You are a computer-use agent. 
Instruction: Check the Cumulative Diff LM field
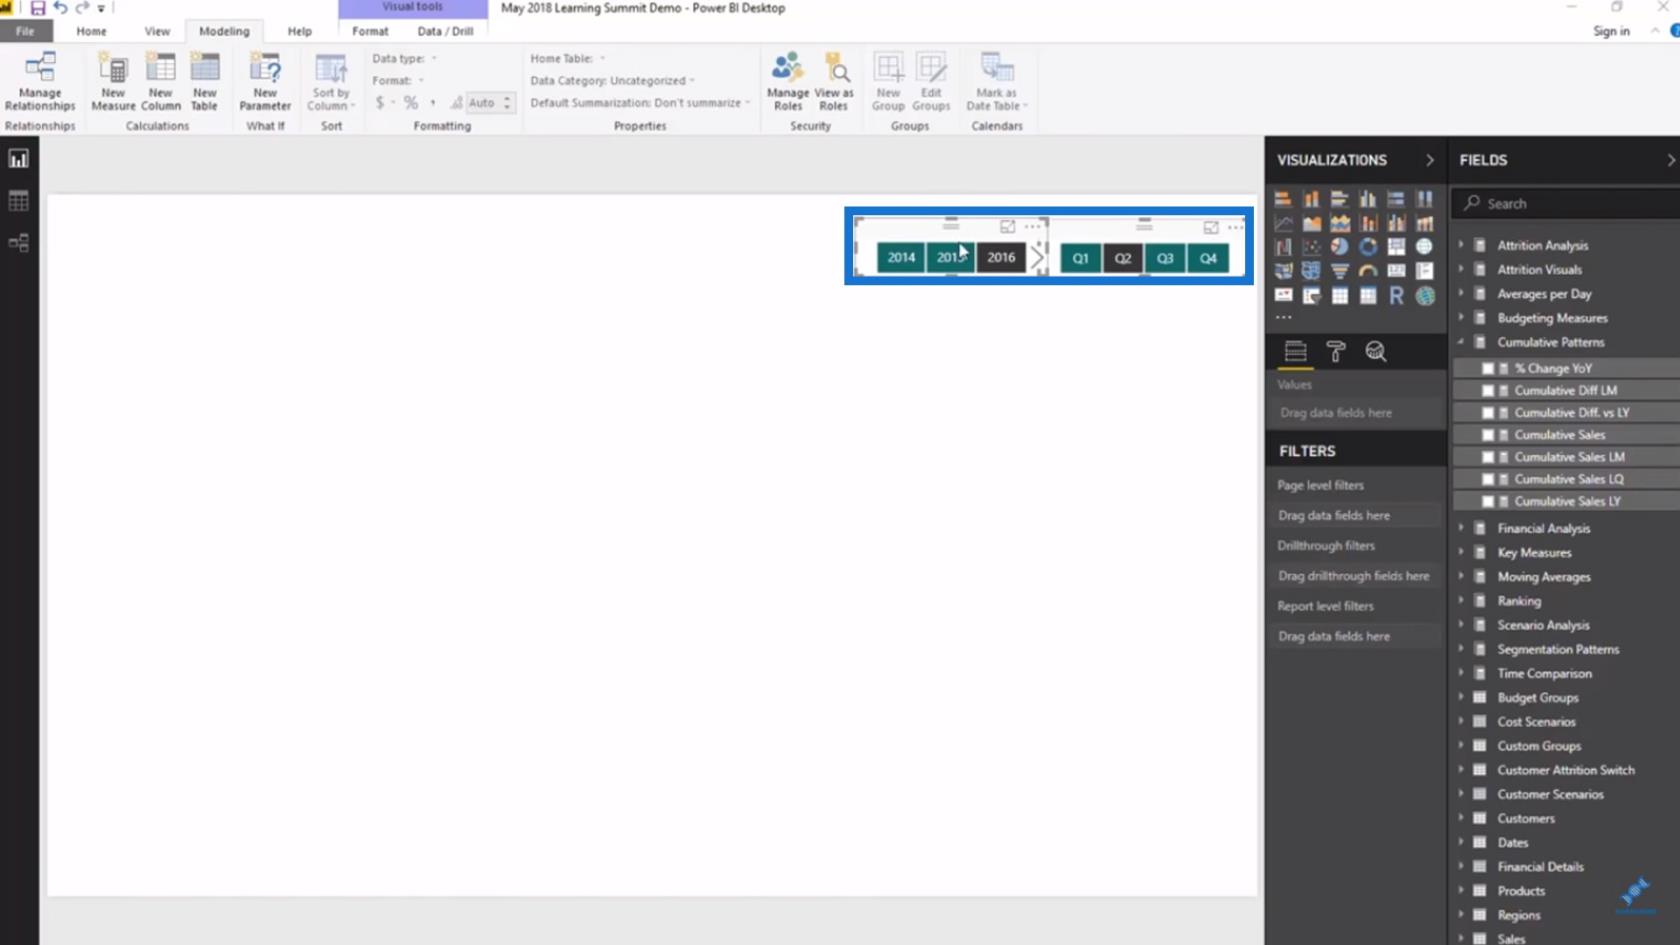click(x=1487, y=390)
